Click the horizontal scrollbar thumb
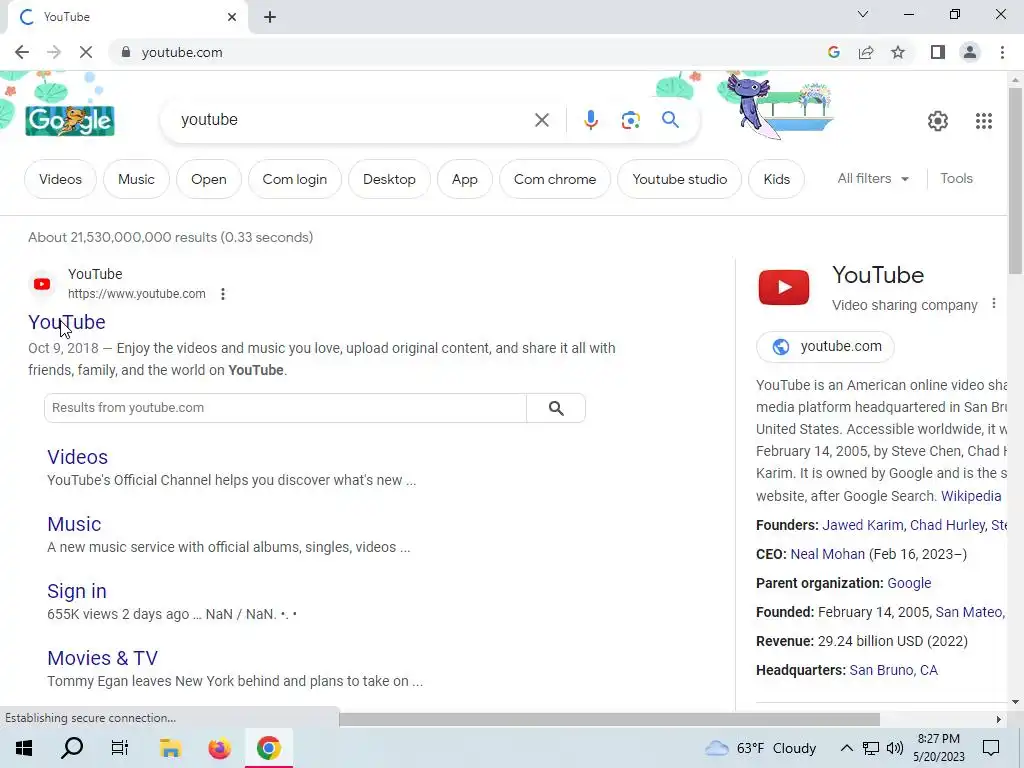Viewport: 1024px width, 768px height. pos(609,719)
